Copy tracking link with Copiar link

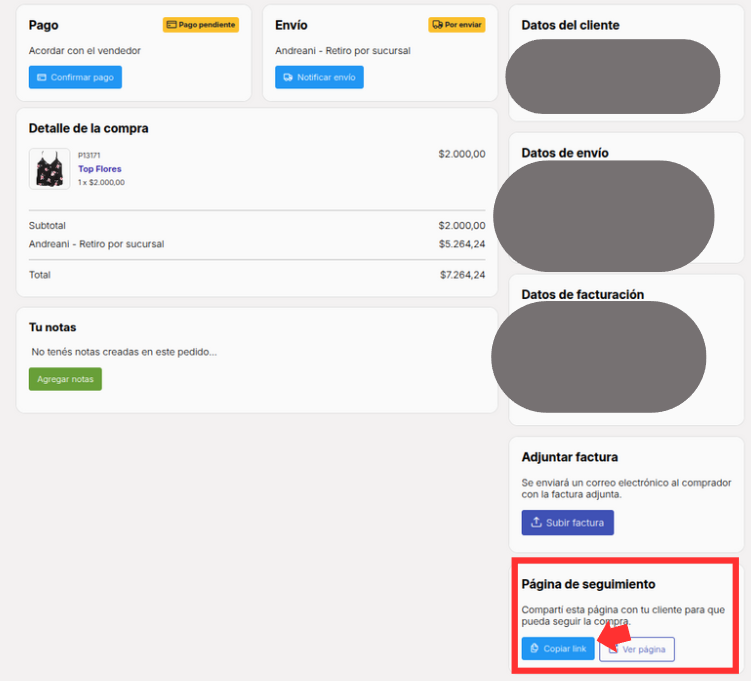558,648
